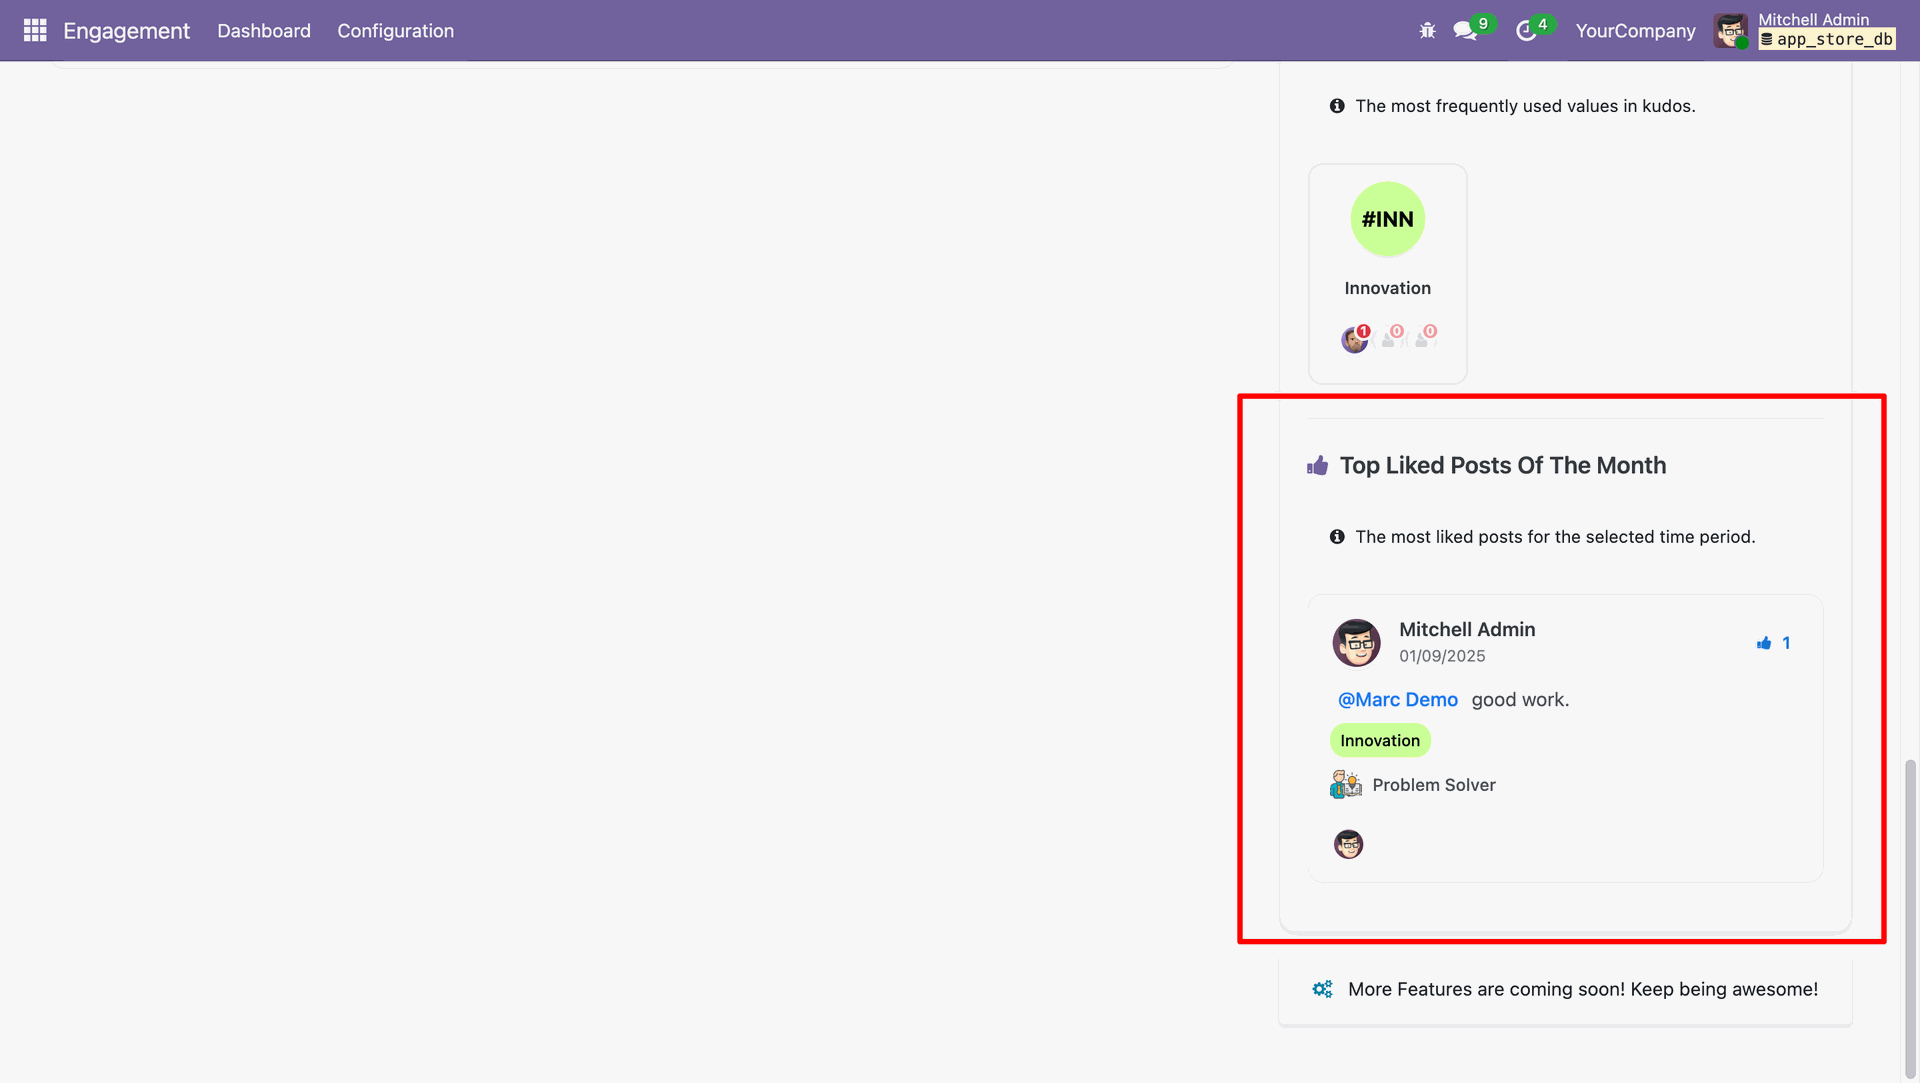This screenshot has width=1920, height=1083.
Task: Open the apps grid menu icon
Action: (35, 30)
